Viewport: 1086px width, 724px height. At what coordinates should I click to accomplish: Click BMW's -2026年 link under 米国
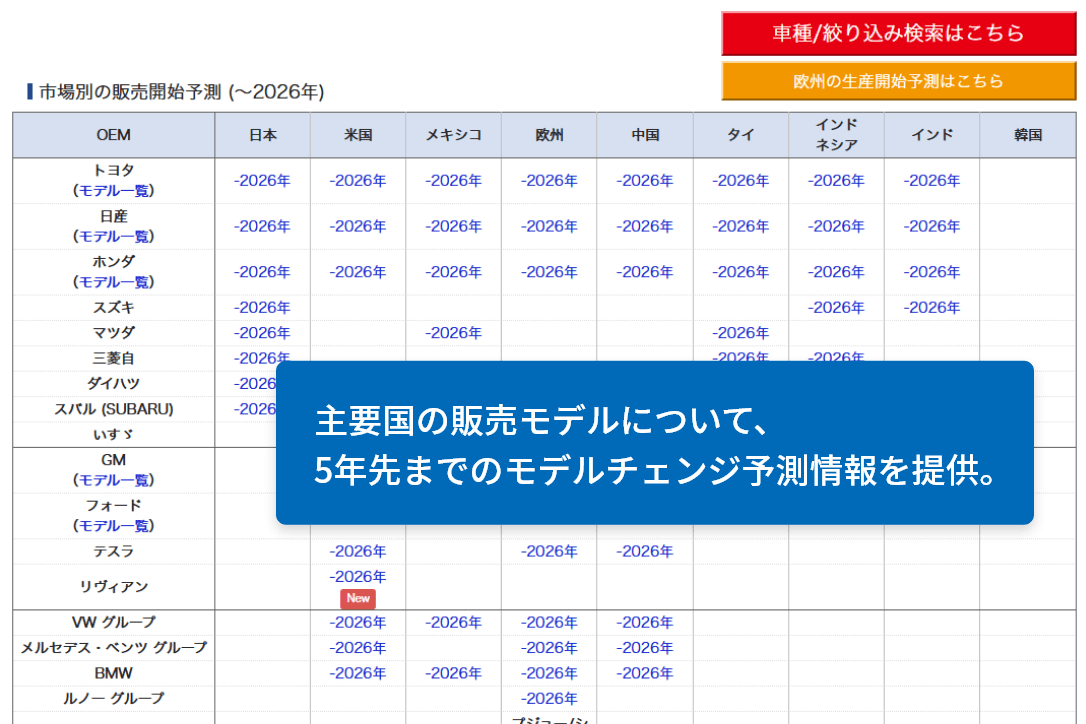pos(357,673)
